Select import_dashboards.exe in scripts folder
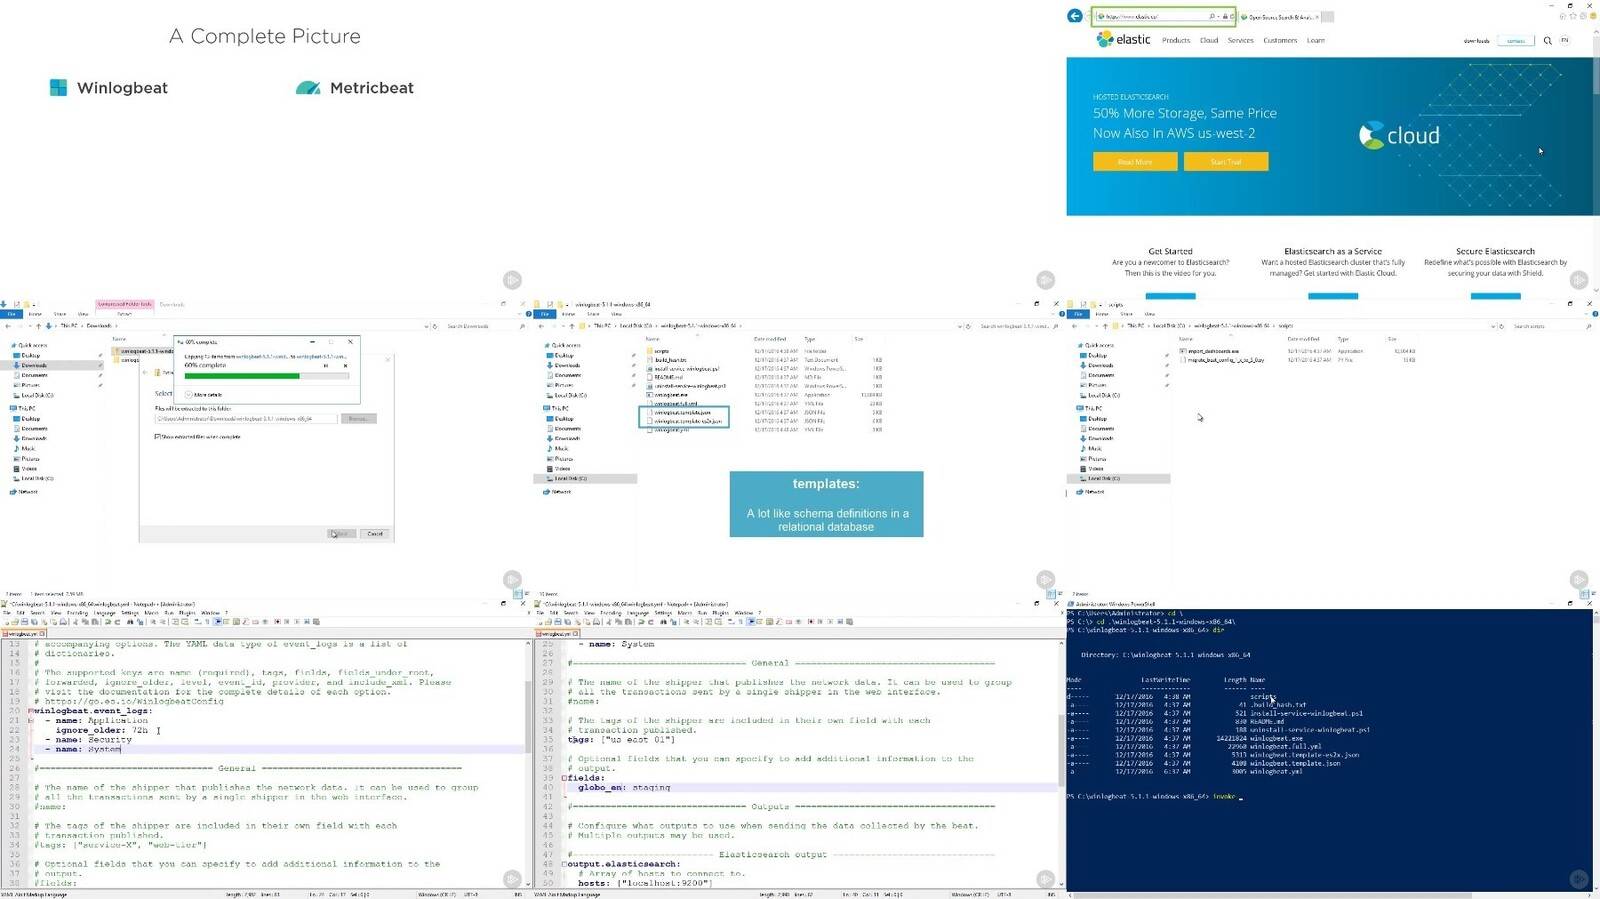The image size is (1600, 899). pos(1210,351)
